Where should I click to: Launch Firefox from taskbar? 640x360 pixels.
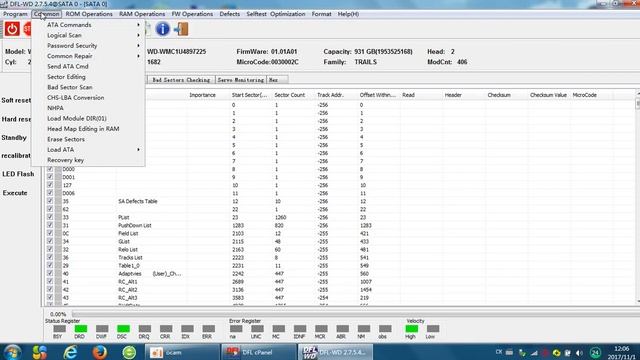click(100, 352)
